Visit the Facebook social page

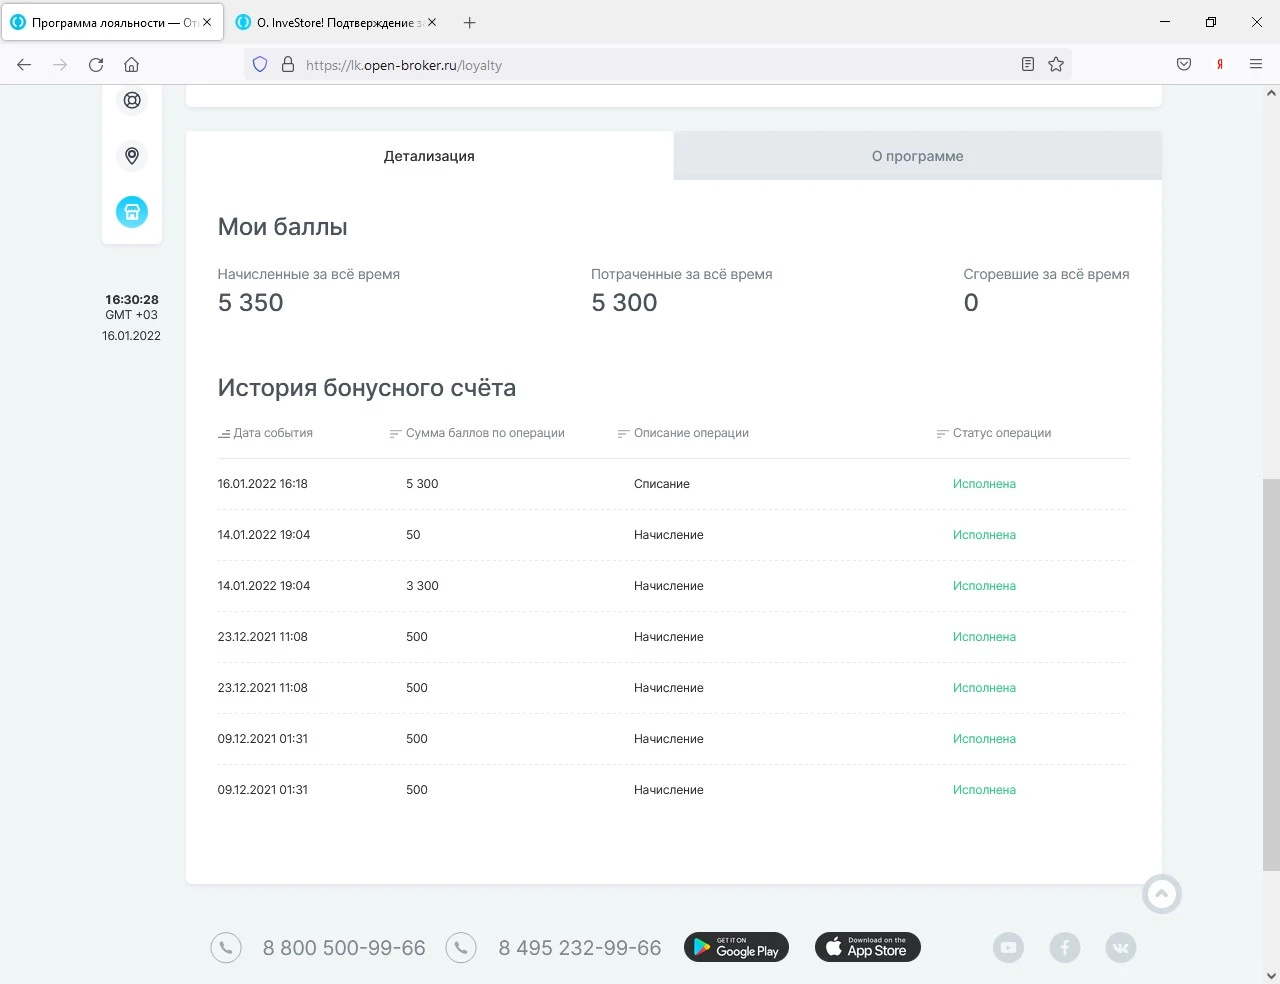1065,948
